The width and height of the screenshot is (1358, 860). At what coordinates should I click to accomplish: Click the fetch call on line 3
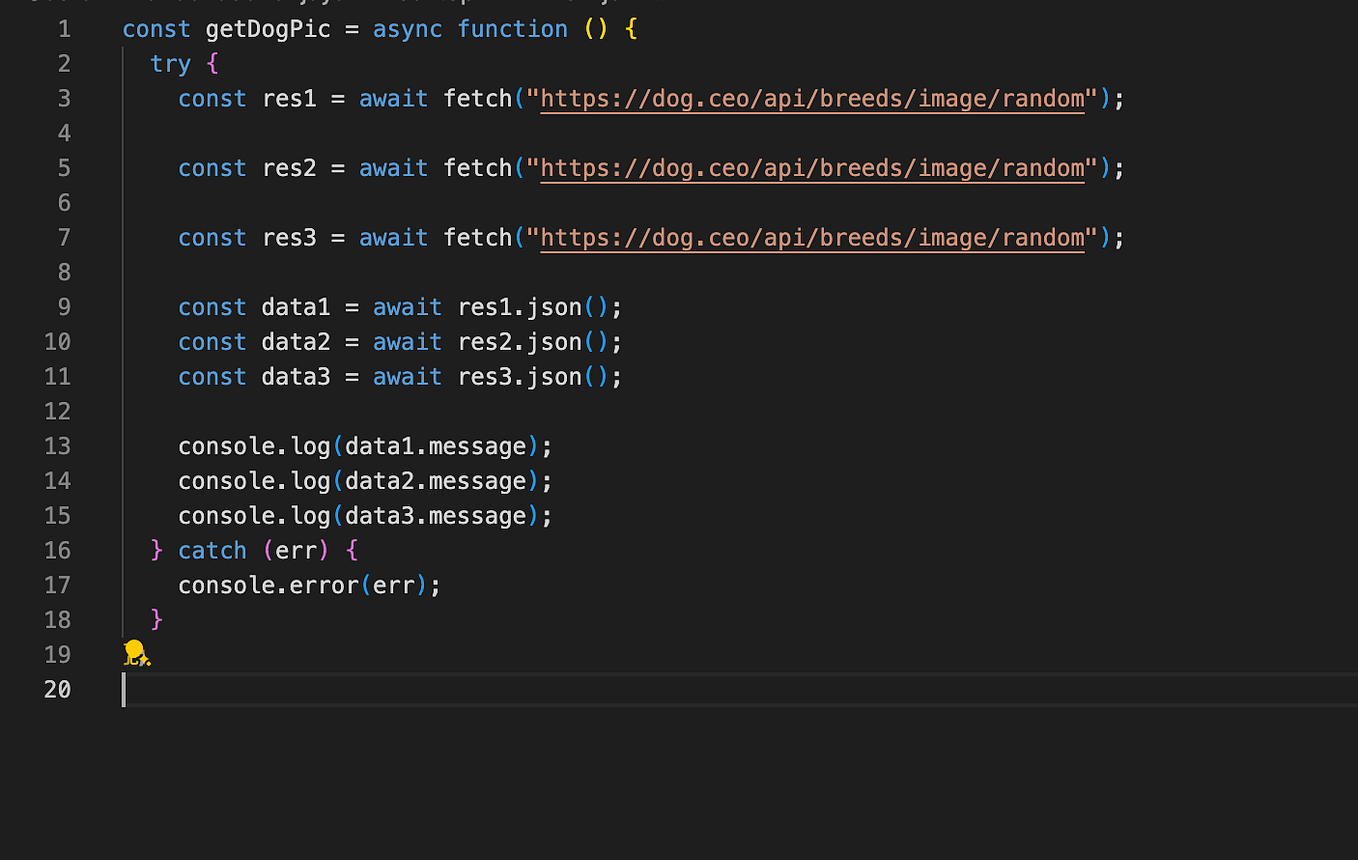[x=478, y=98]
